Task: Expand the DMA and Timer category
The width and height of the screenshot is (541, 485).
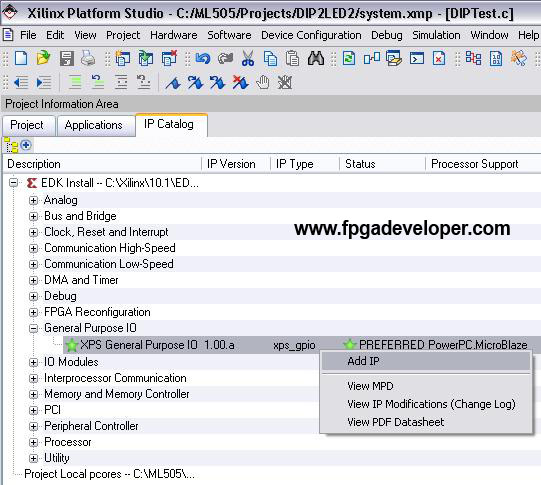Action: pos(33,280)
